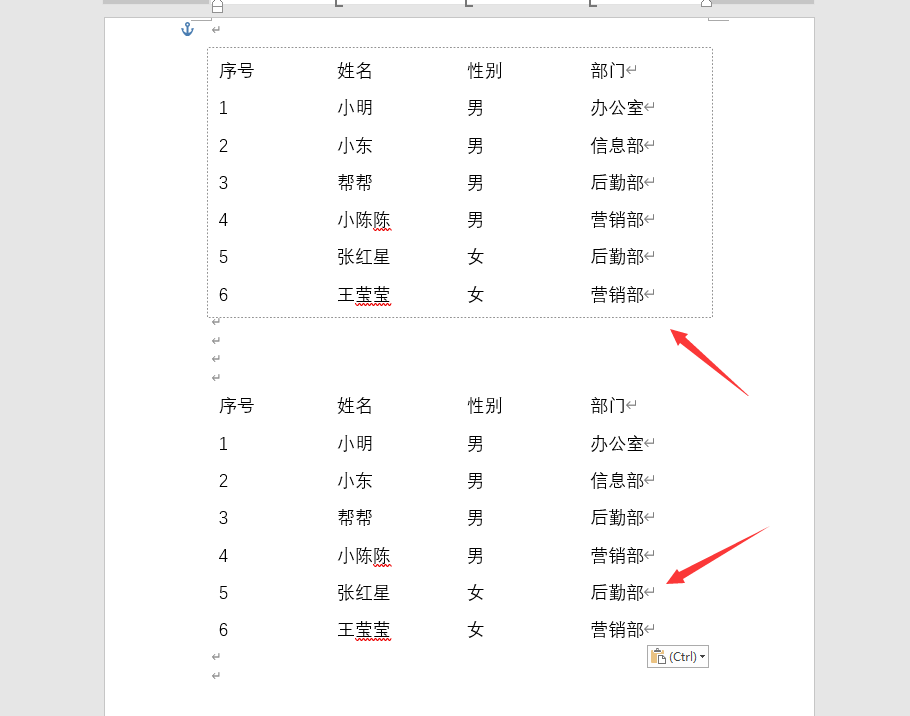Click 小陈陈 inside the dashed text box

point(364,220)
